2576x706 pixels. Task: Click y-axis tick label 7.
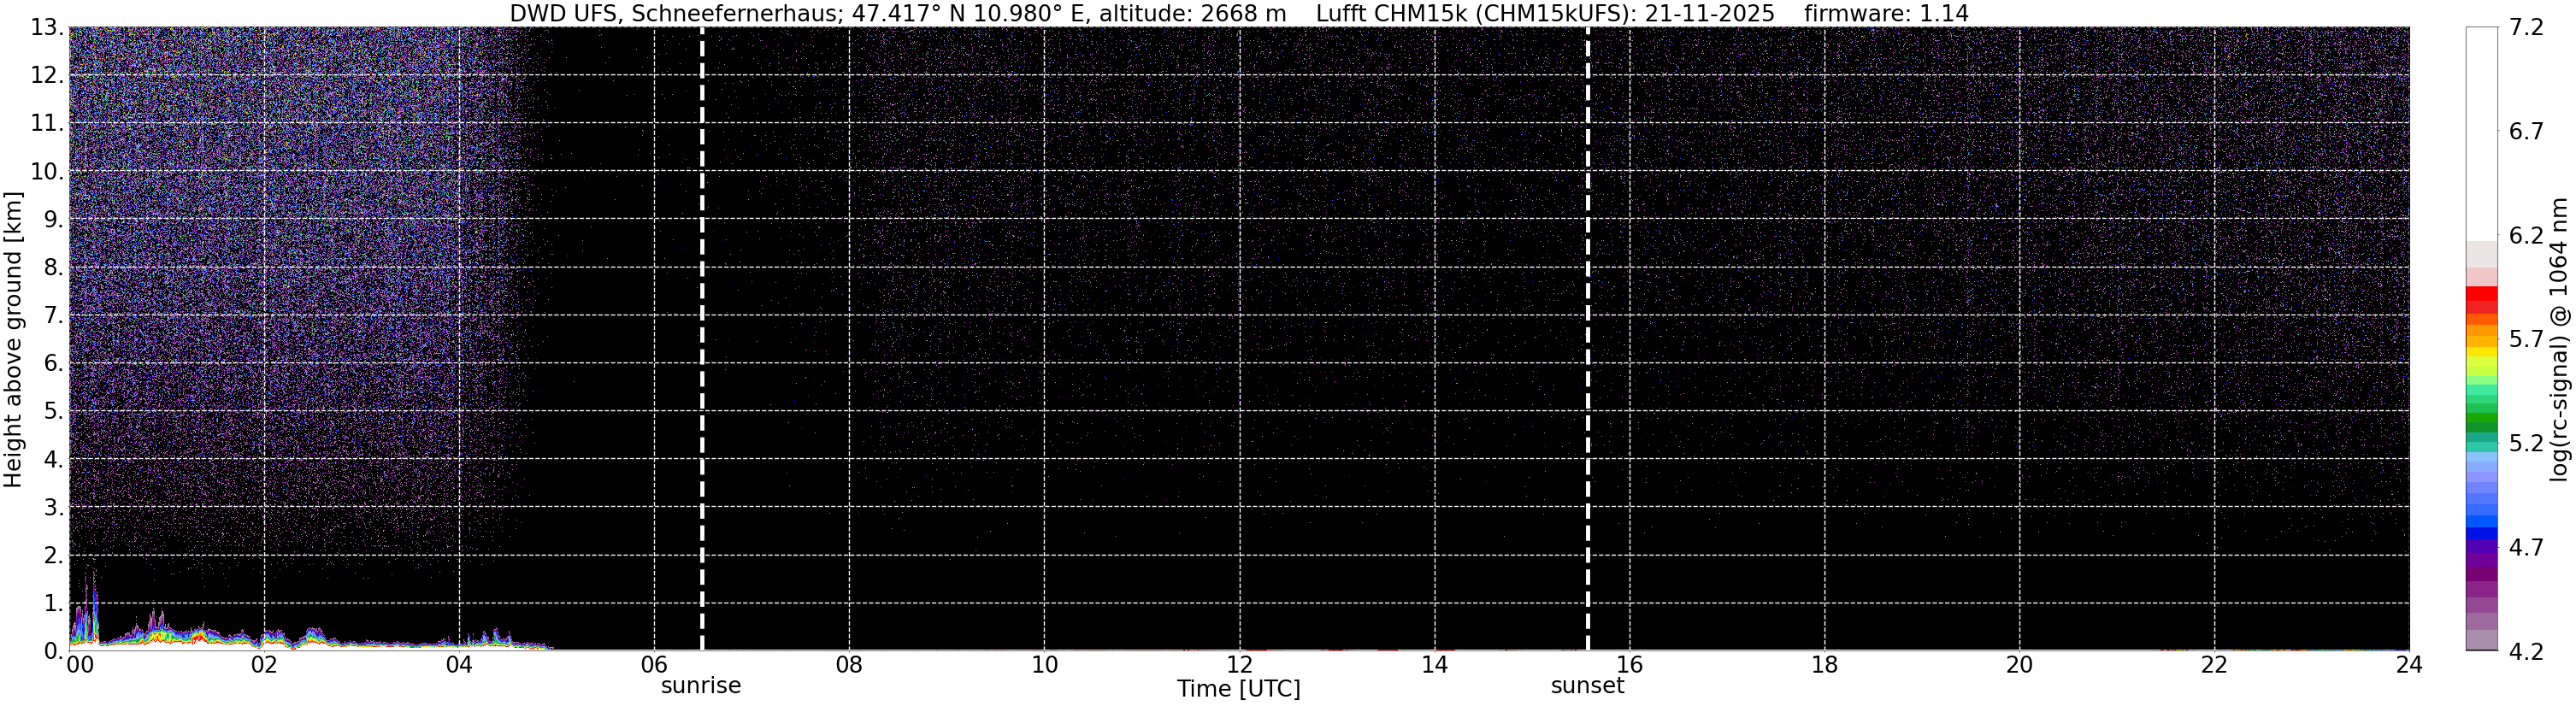pos(54,316)
